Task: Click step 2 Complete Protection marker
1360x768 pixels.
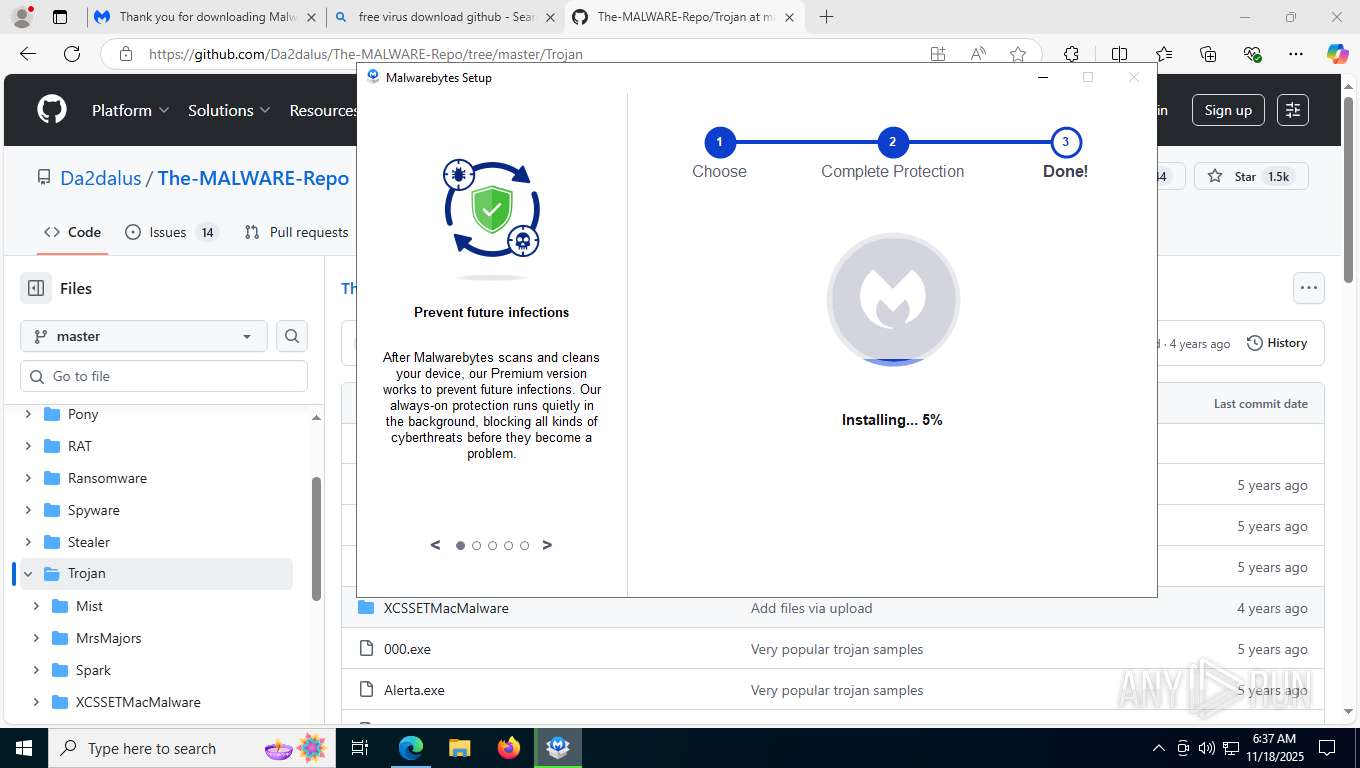Action: pos(892,142)
